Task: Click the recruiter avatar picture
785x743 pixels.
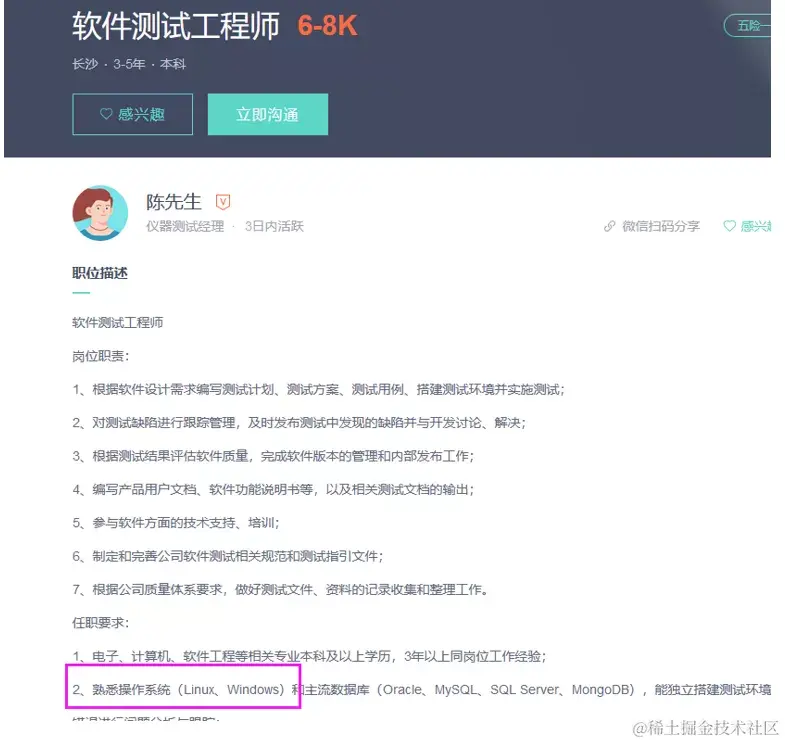Action: coord(100,213)
